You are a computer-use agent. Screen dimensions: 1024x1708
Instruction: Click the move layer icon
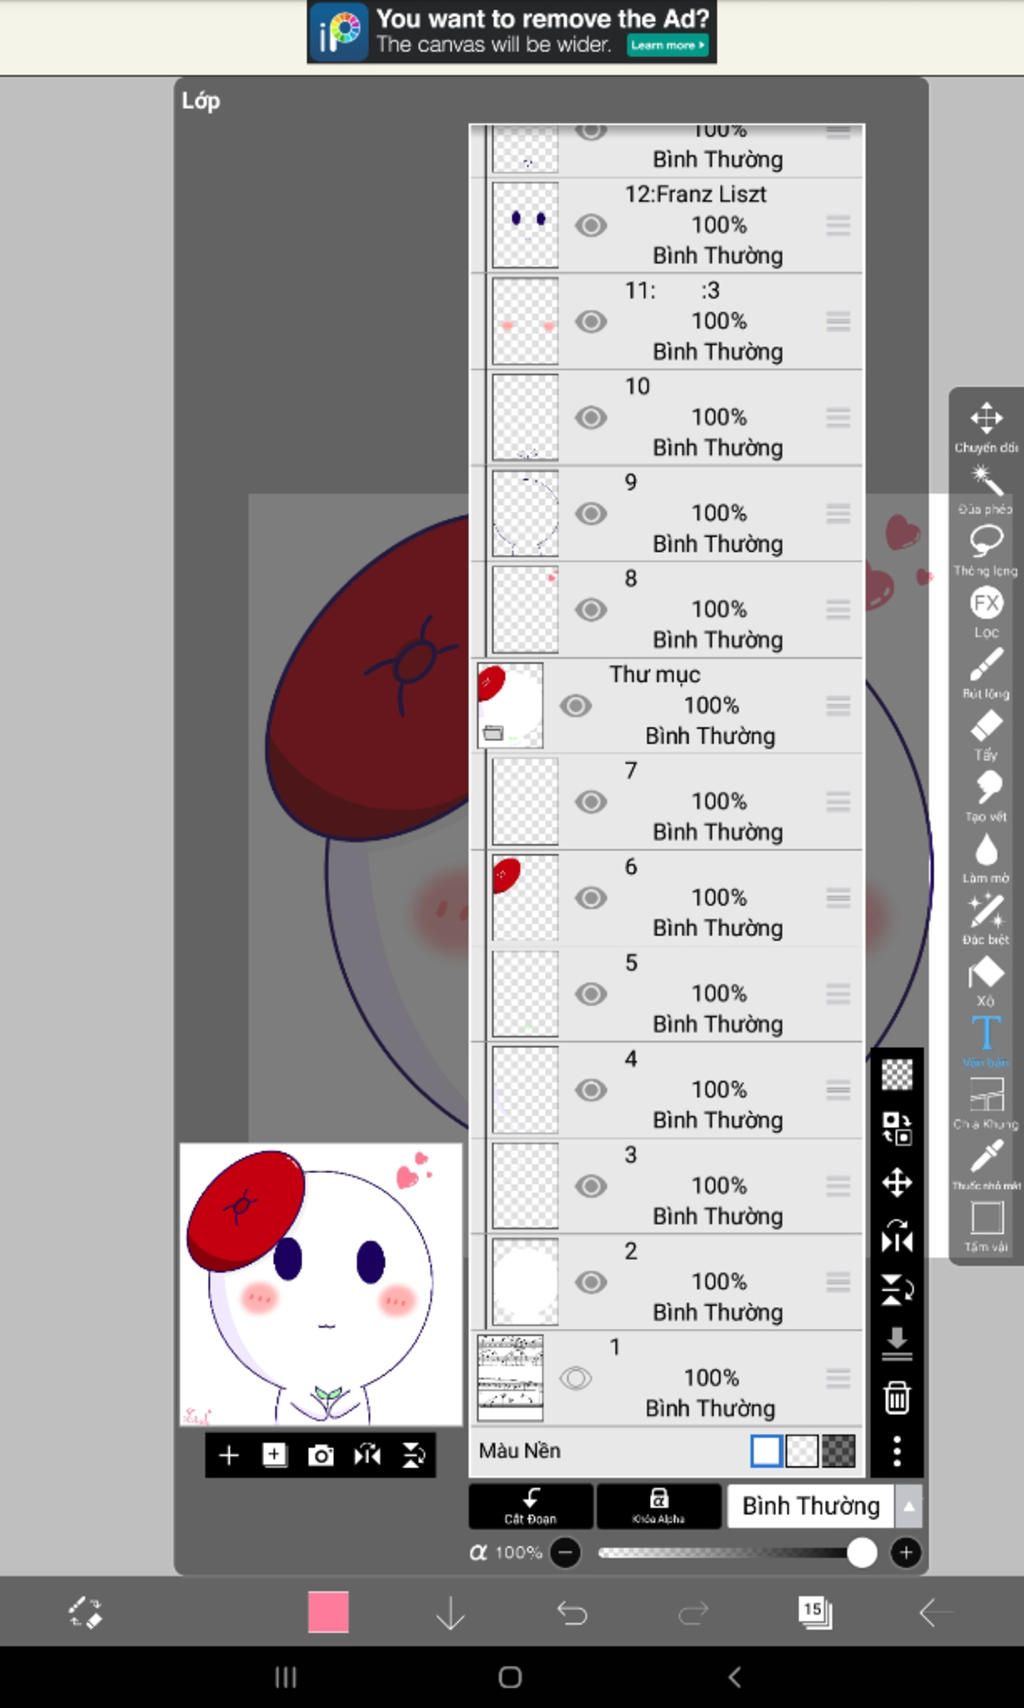click(x=897, y=1183)
